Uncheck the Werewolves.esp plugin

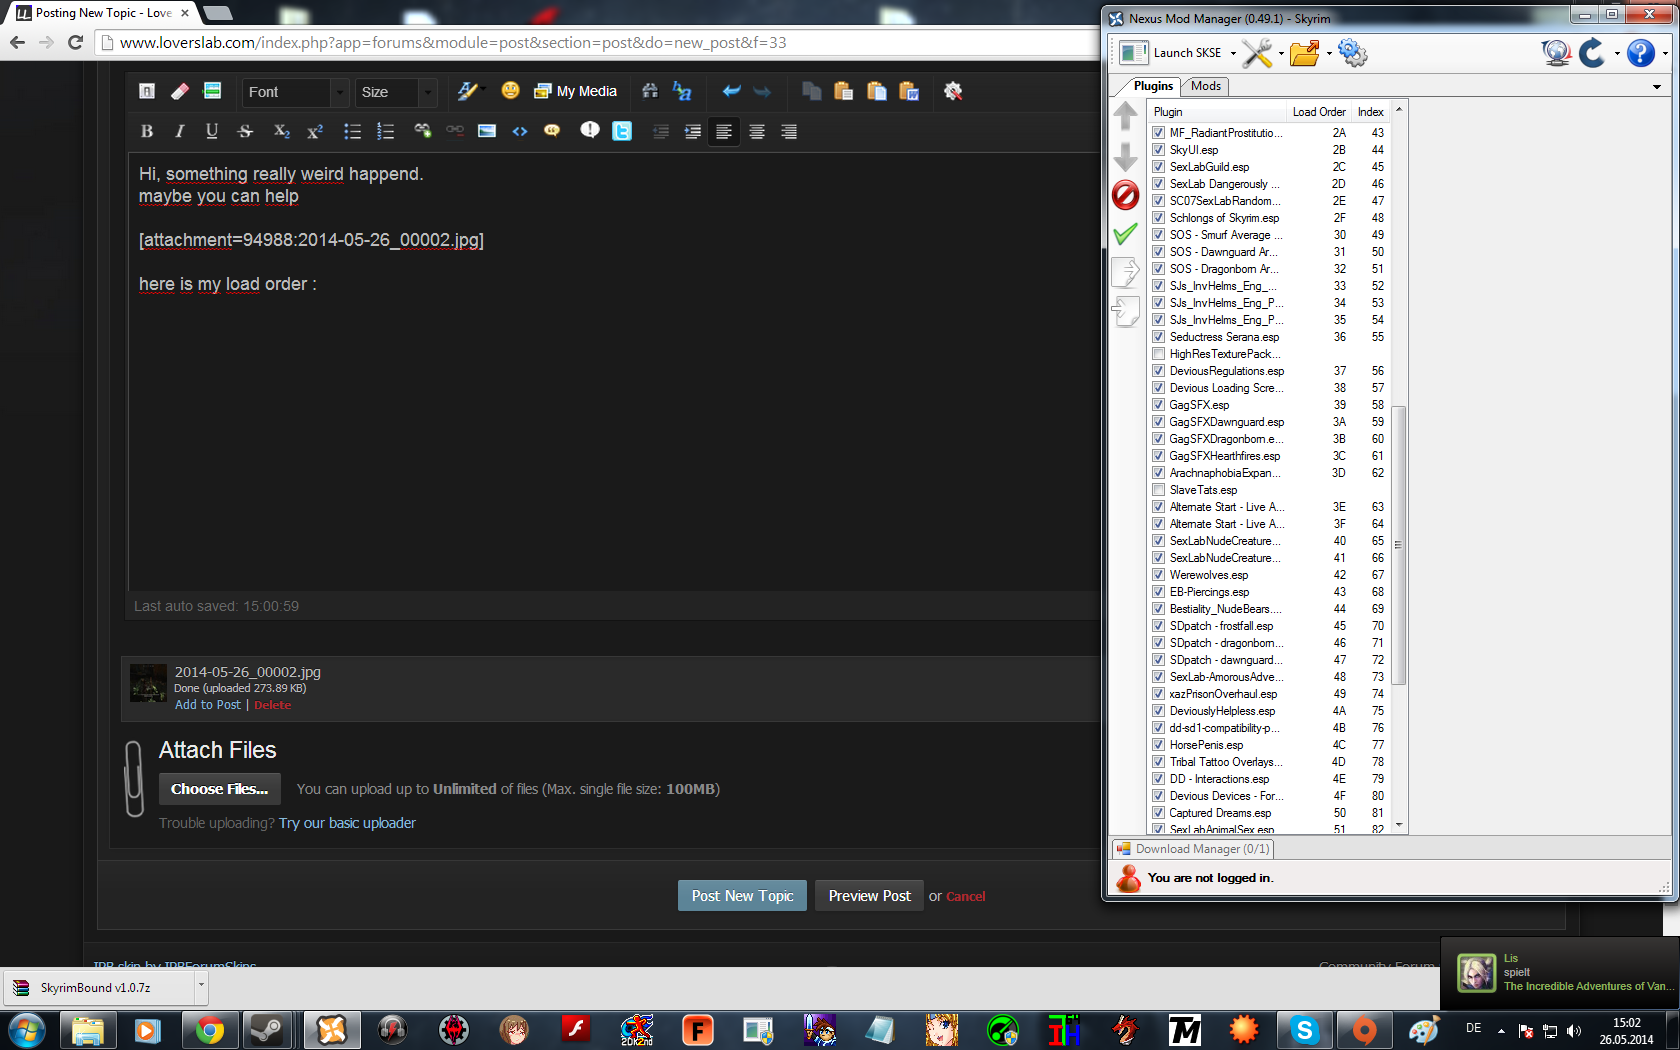[x=1158, y=575]
